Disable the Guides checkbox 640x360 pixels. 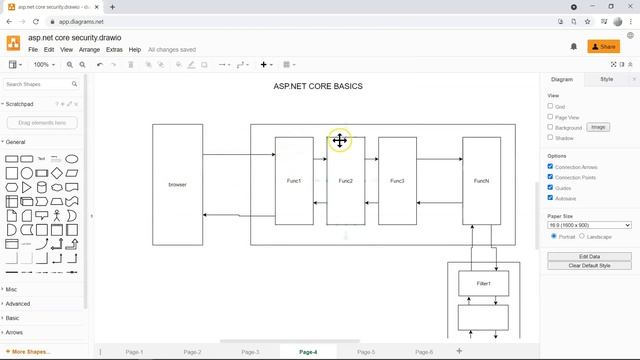550,187
